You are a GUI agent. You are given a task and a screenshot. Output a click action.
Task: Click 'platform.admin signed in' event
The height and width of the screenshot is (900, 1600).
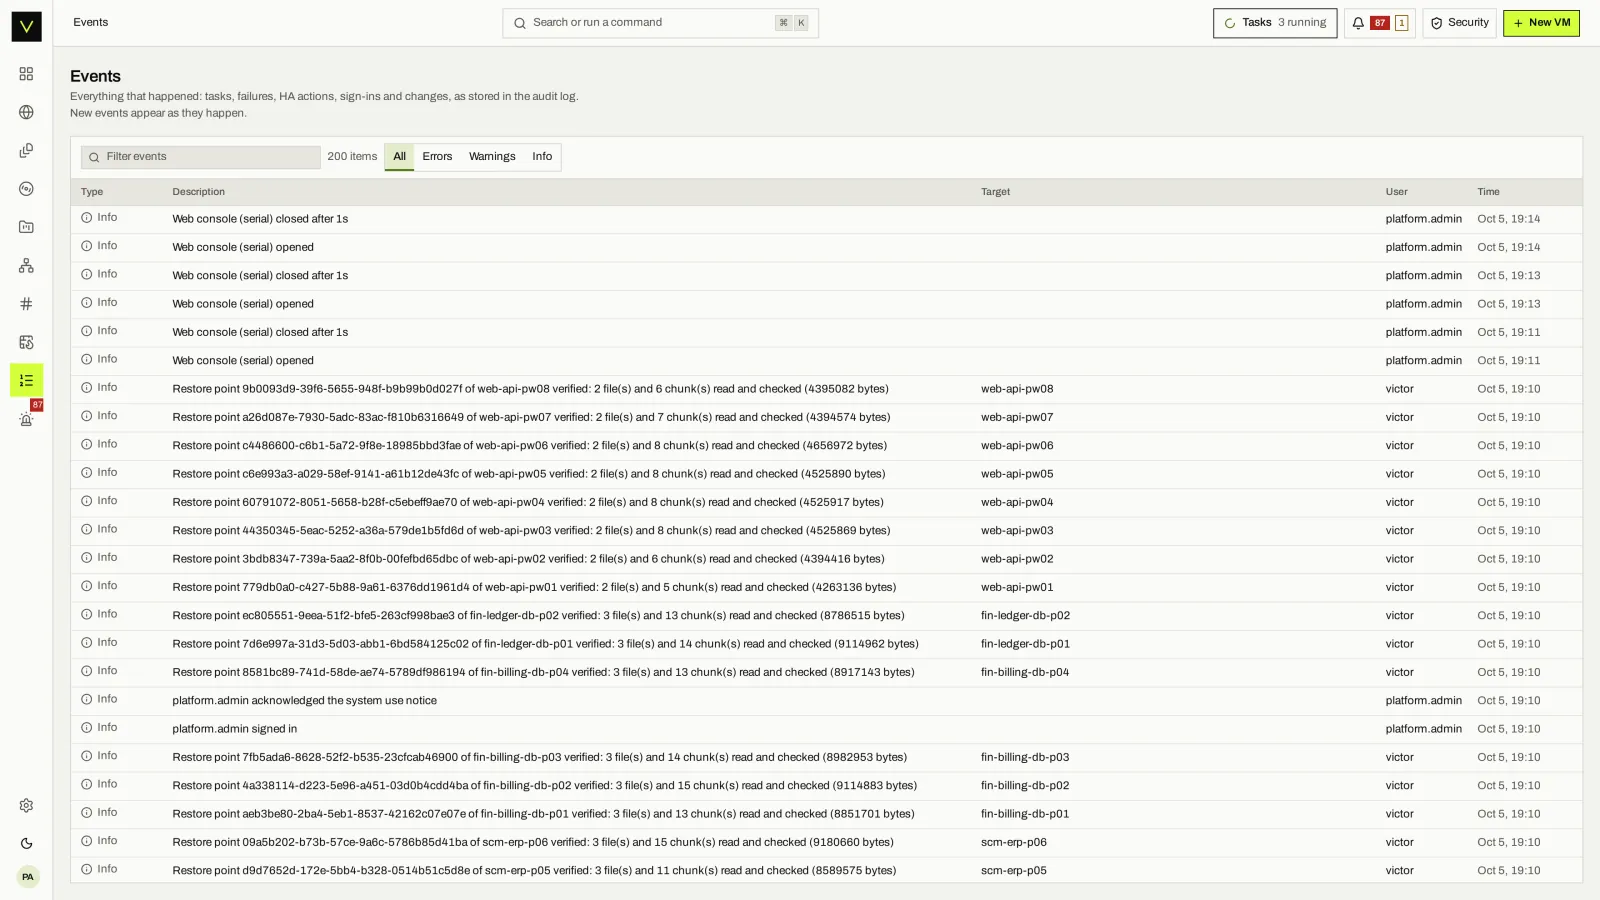coord(234,729)
